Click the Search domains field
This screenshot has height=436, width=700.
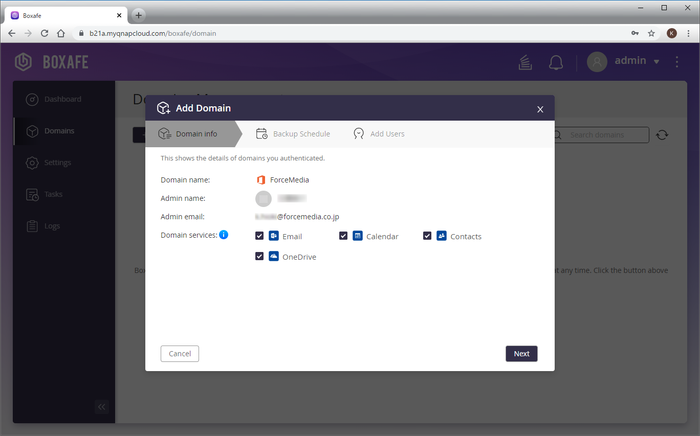pyautogui.click(x=600, y=135)
